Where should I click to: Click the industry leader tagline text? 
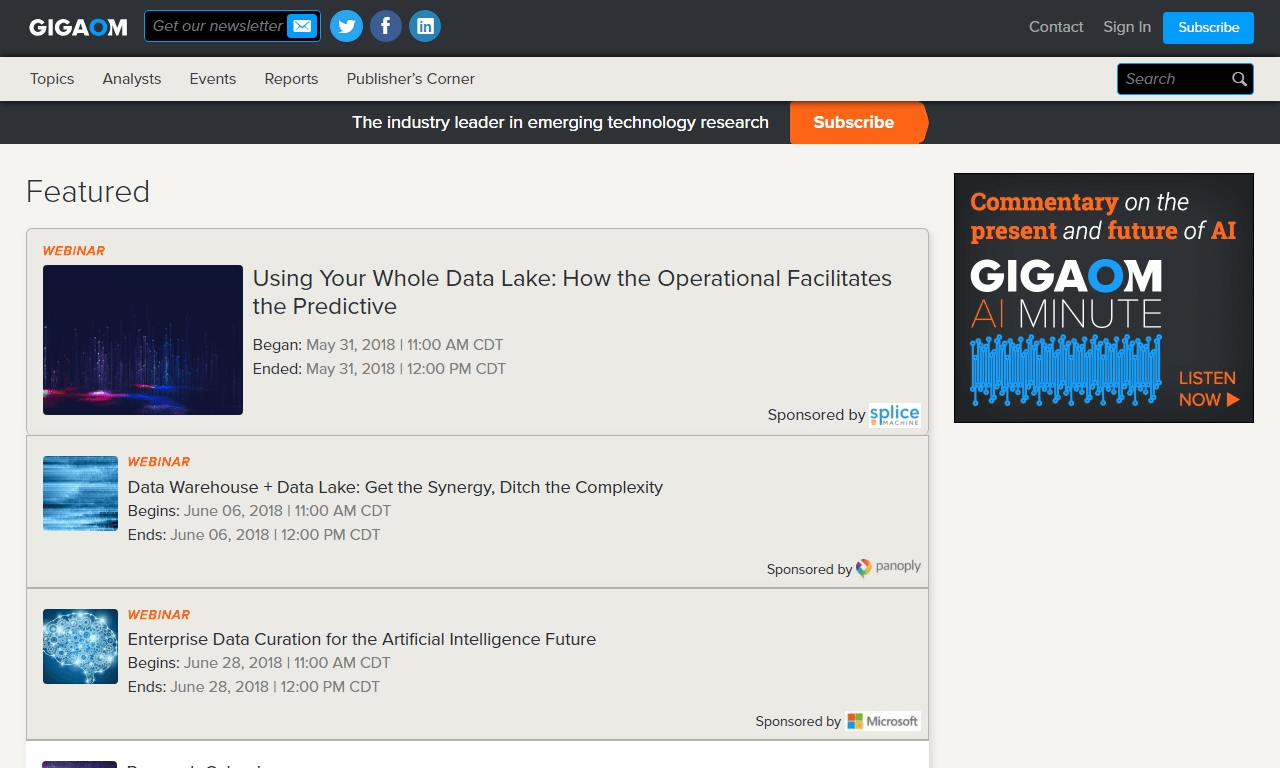(x=560, y=122)
